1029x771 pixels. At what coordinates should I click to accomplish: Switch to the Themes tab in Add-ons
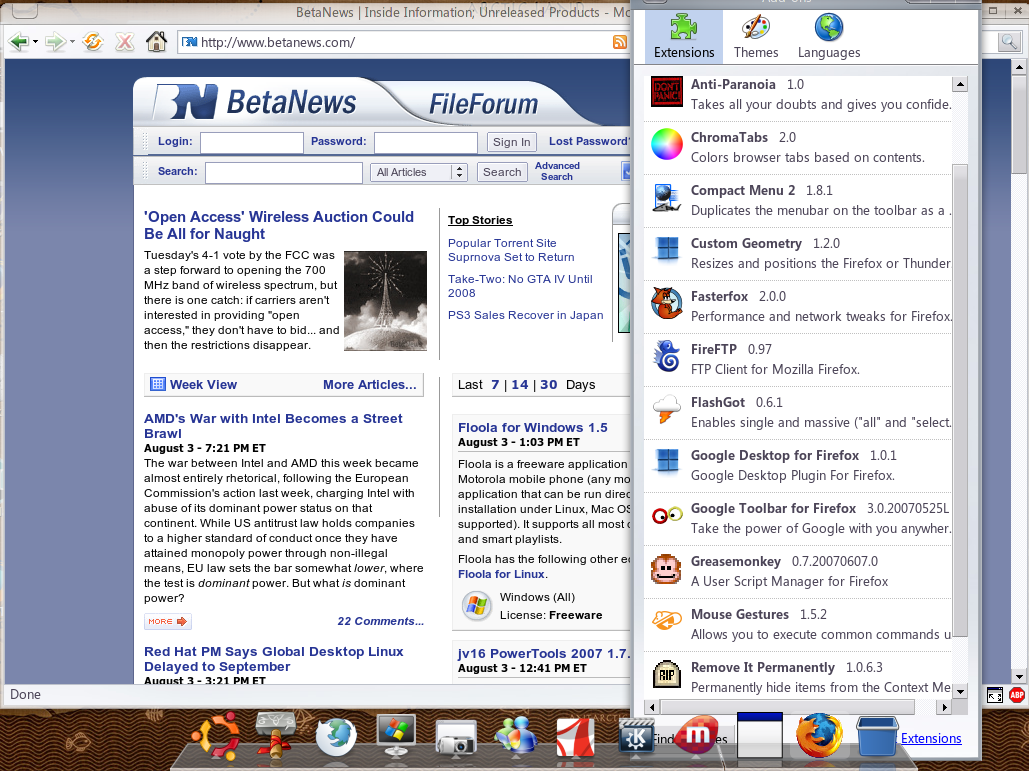756,37
